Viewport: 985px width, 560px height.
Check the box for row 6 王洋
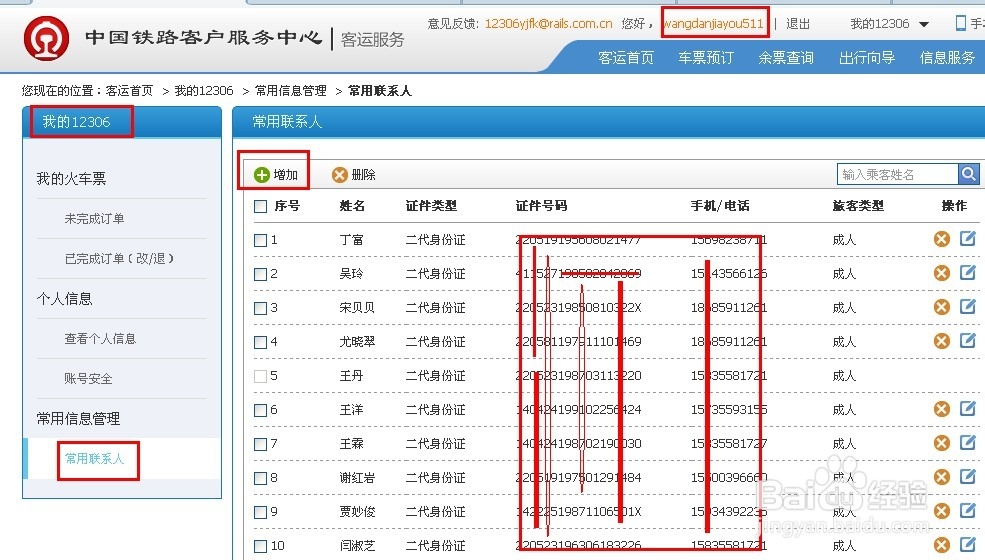click(x=260, y=410)
